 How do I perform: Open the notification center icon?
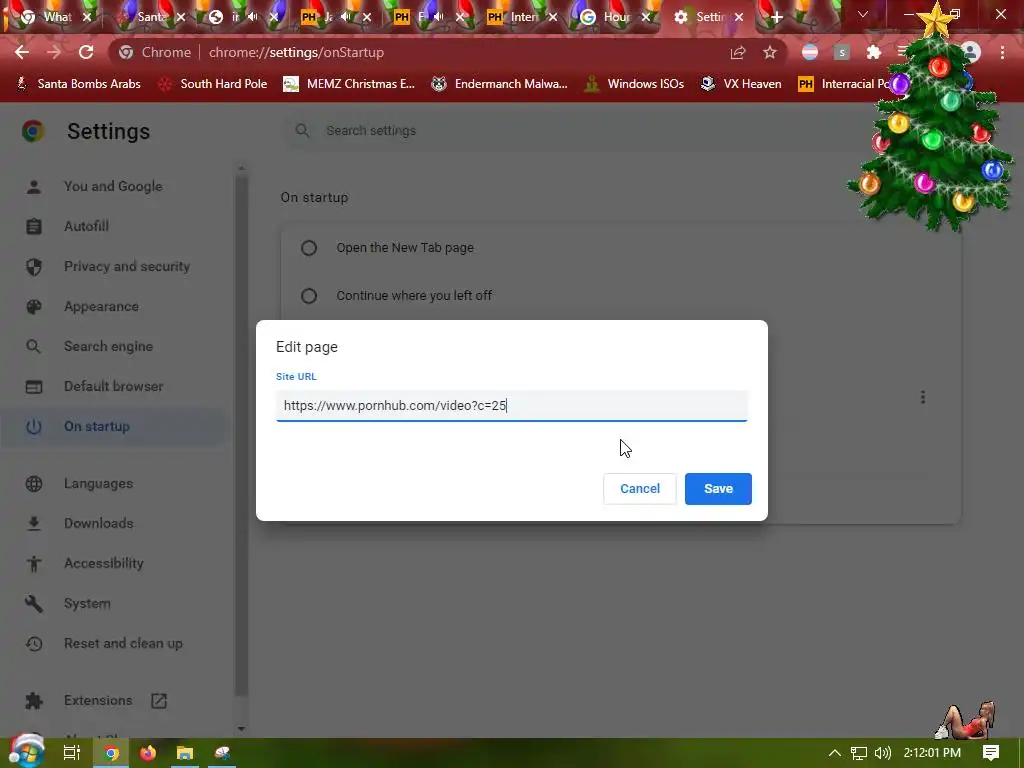991,753
